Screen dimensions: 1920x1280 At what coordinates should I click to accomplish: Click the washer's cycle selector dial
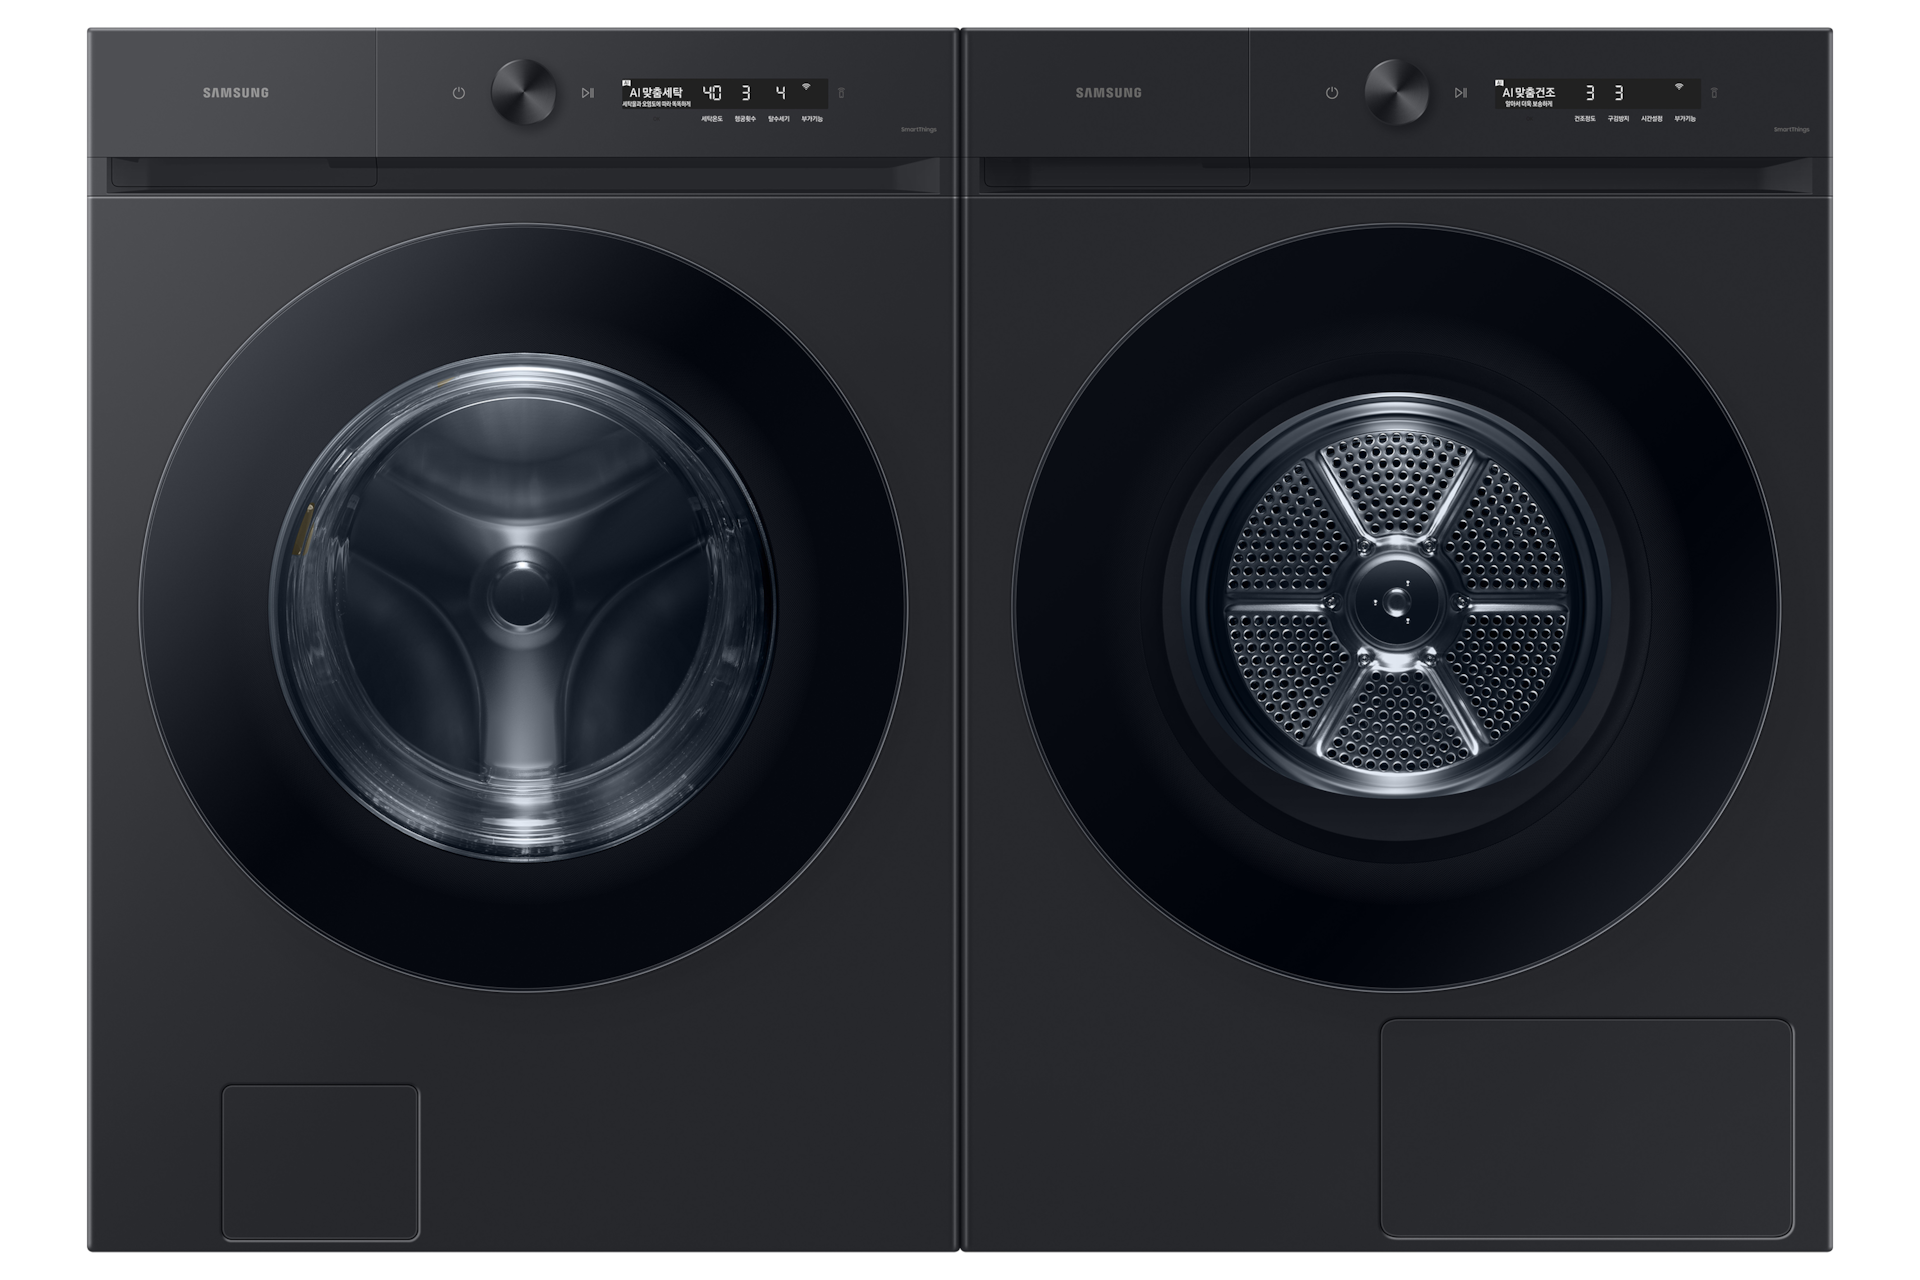(523, 92)
